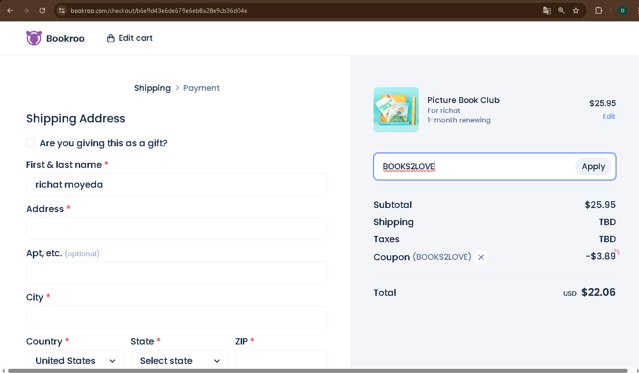This screenshot has height=373, width=639.
Task: Click into the Address input field
Action: (177, 229)
